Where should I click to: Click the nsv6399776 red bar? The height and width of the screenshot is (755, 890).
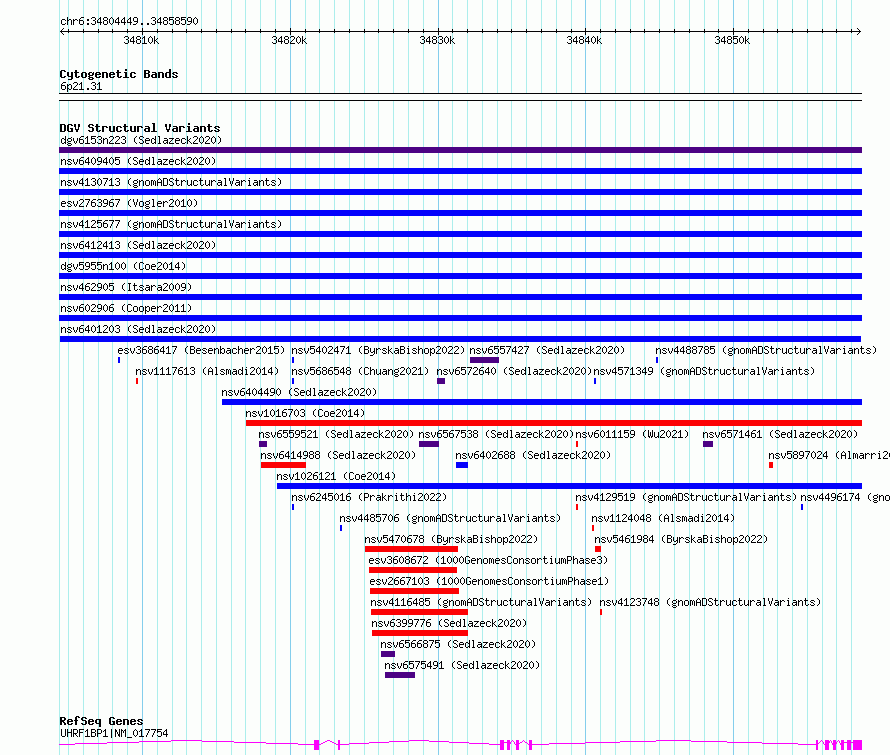point(420,633)
